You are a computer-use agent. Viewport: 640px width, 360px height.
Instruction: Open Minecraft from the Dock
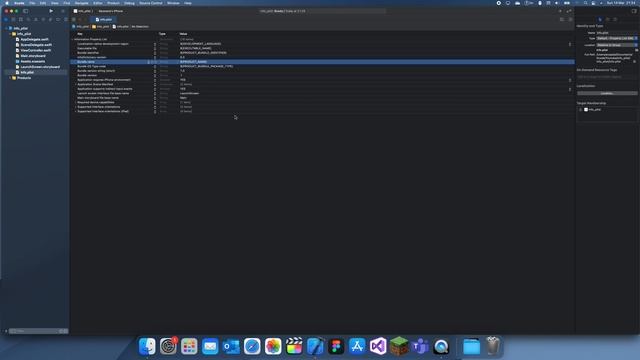pyautogui.click(x=399, y=346)
